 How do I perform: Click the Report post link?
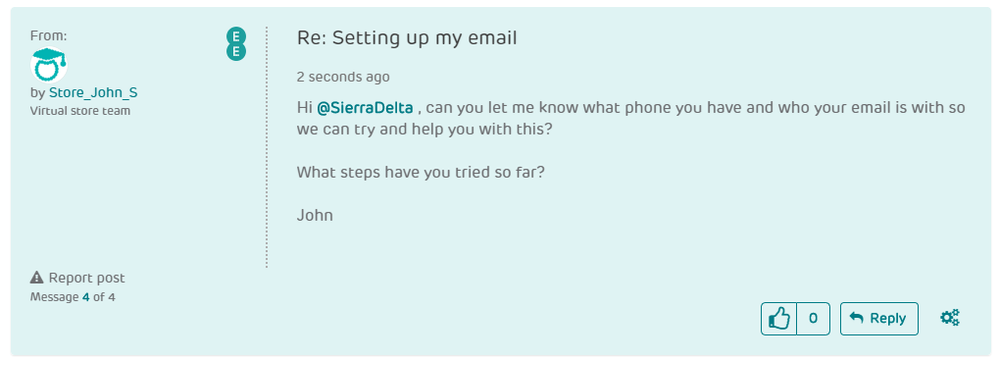pyautogui.click(x=87, y=277)
